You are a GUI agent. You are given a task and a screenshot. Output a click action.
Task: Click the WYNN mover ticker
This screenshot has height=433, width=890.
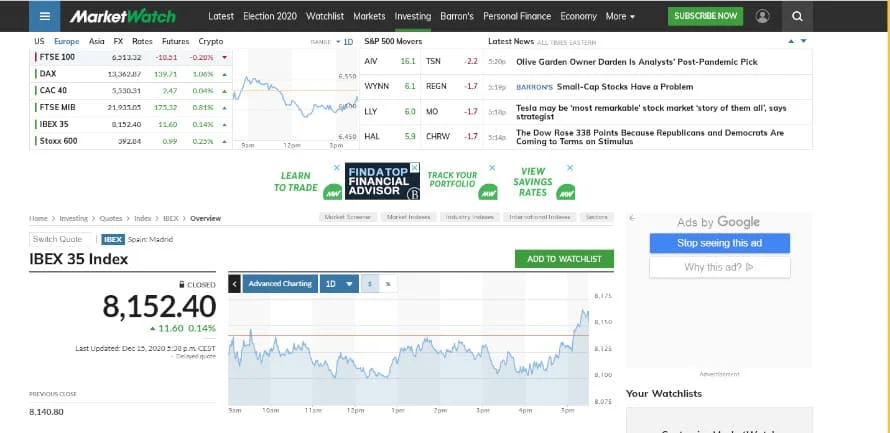(x=376, y=87)
